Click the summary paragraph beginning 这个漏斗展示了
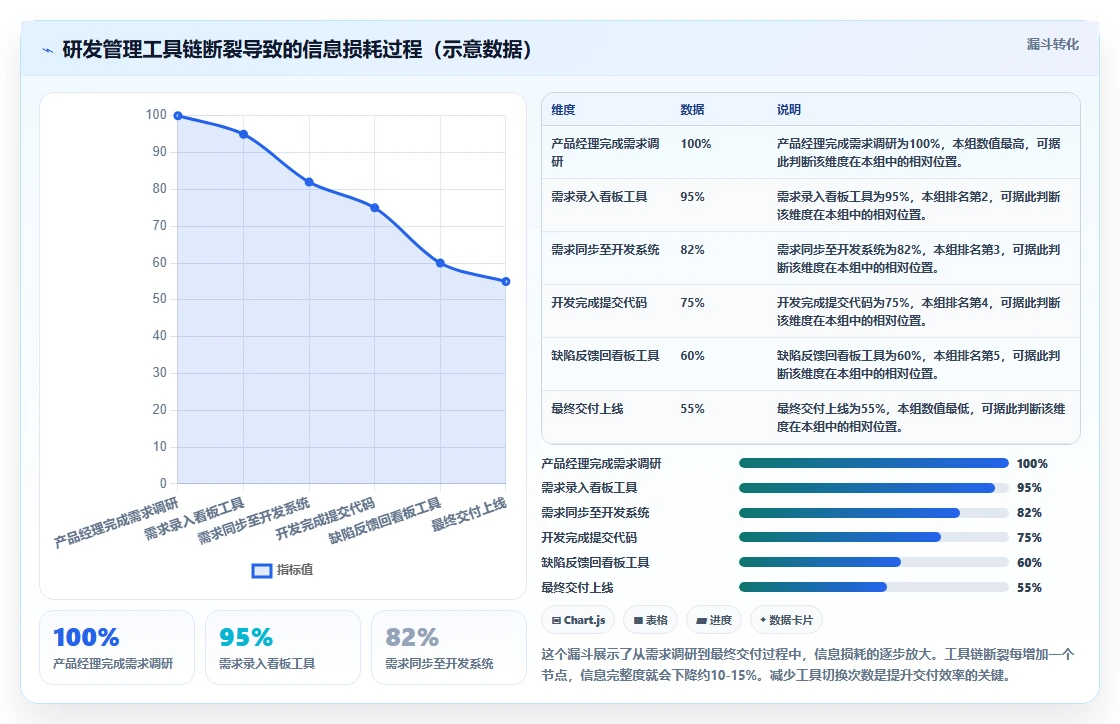Screen dimensions: 1120x724 click(807, 665)
